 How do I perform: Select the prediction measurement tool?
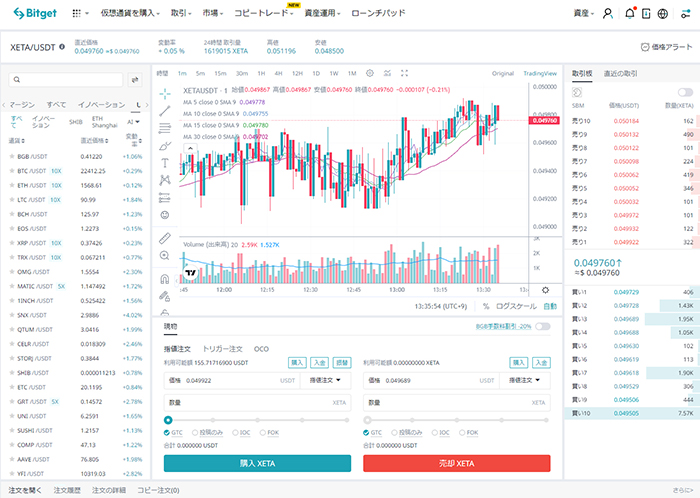click(165, 197)
